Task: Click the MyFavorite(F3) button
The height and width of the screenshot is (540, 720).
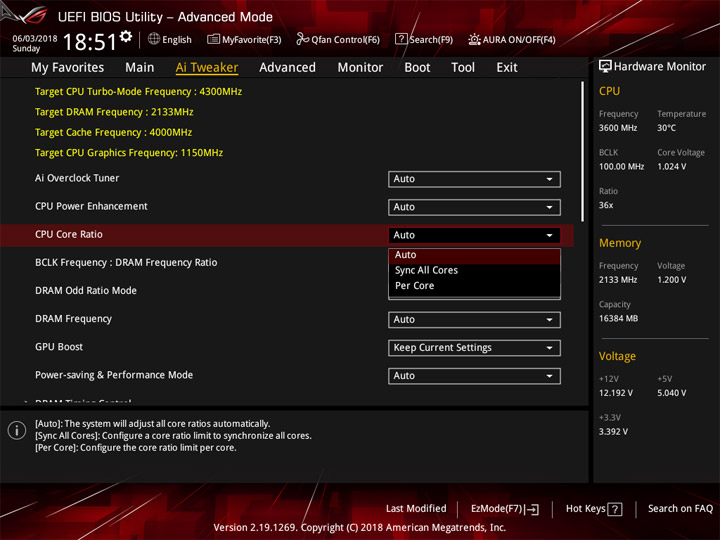Action: pos(244,39)
